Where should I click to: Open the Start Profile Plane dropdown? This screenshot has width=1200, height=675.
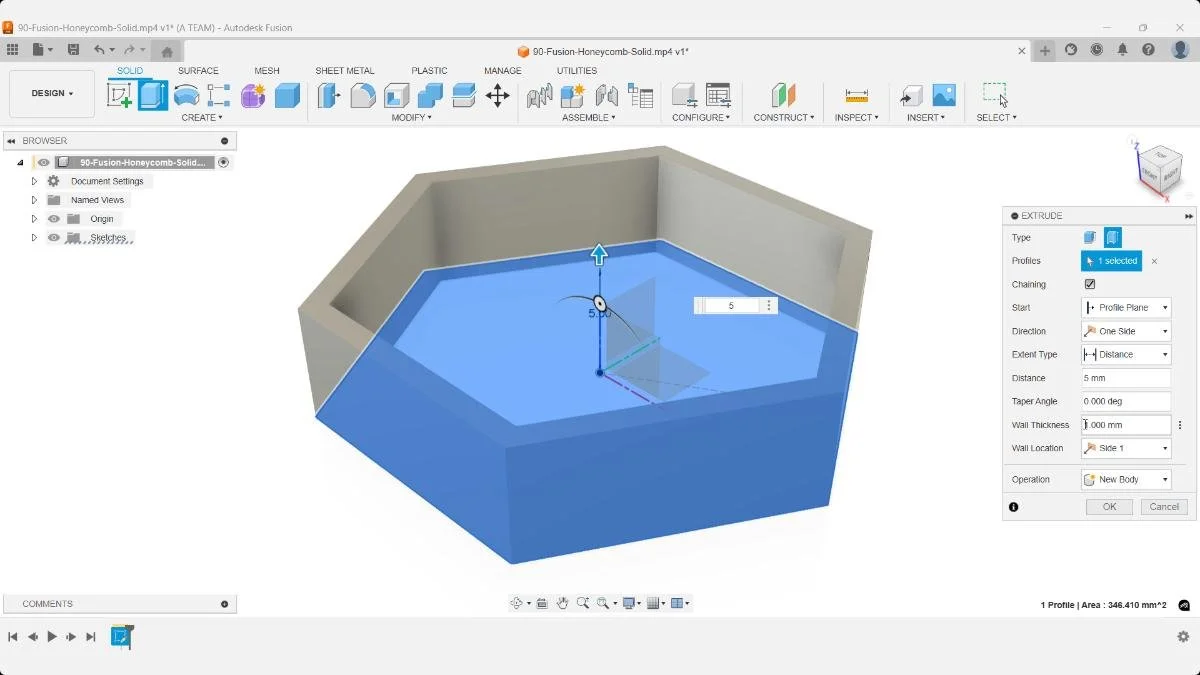pyautogui.click(x=1126, y=307)
